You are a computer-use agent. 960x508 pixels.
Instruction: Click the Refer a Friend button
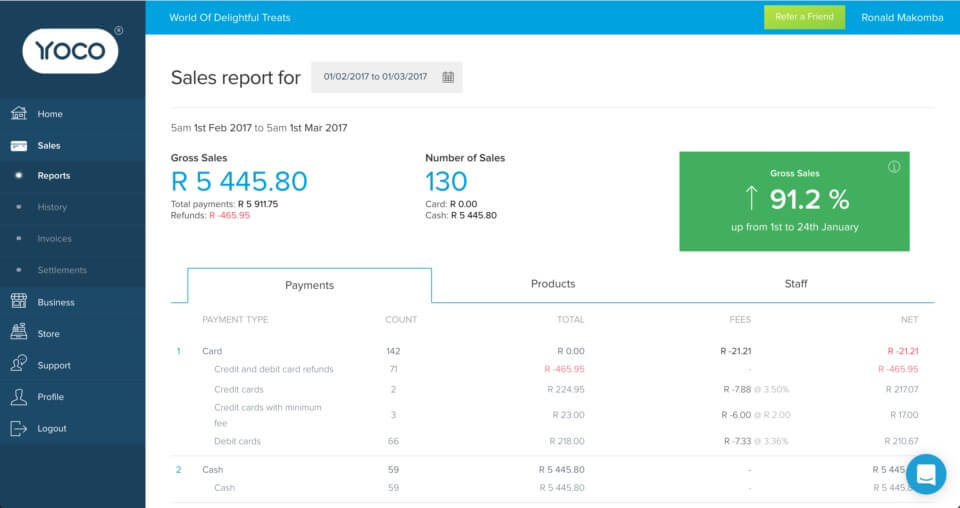[x=804, y=17]
